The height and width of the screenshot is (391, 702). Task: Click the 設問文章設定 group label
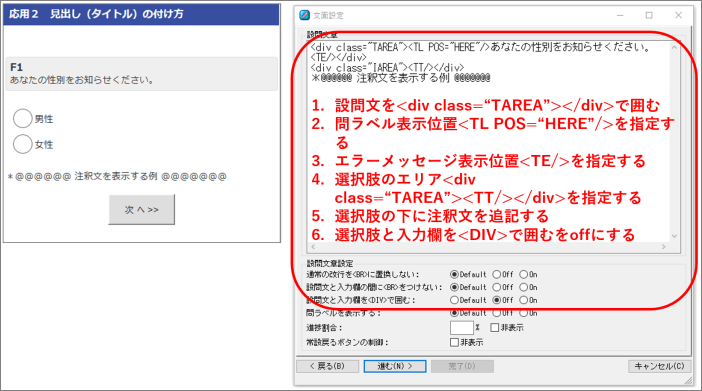(x=330, y=263)
